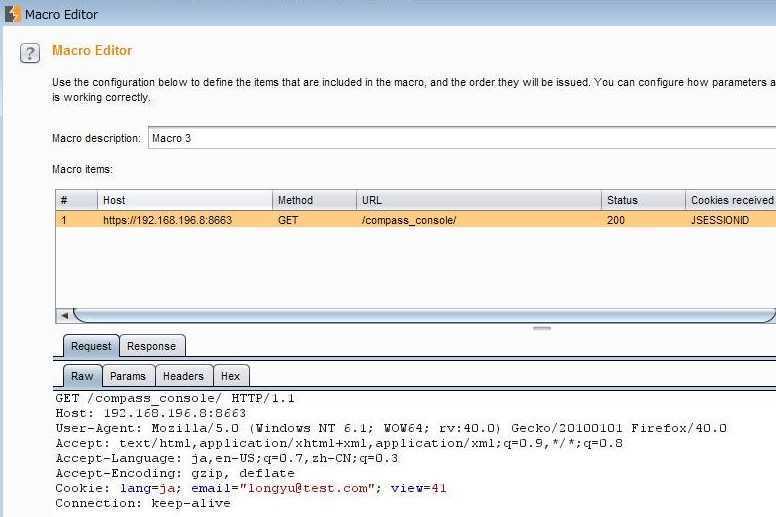Viewport: 776px width, 517px height.
Task: Click the Burp icon in title bar
Action: tap(12, 14)
